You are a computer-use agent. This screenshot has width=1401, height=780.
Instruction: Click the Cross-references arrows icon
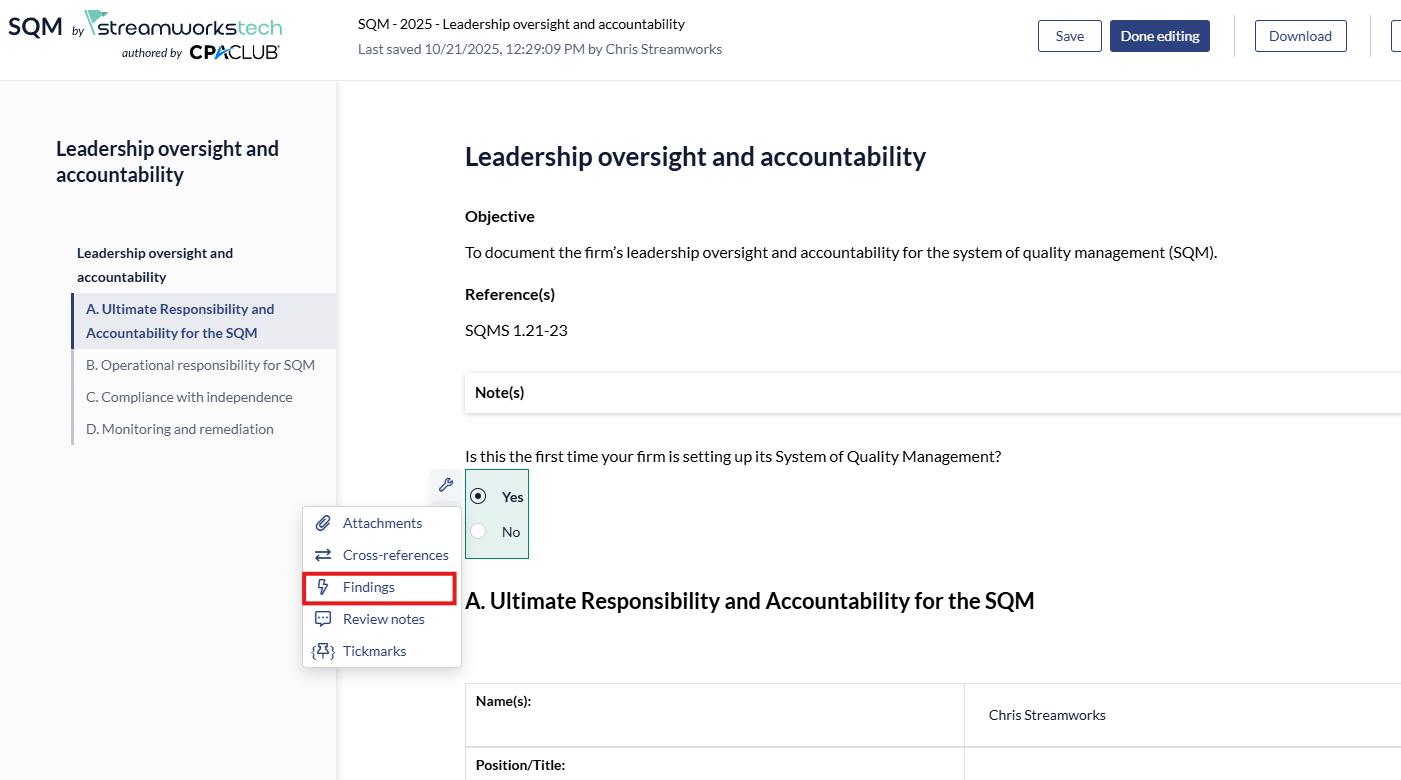point(323,555)
